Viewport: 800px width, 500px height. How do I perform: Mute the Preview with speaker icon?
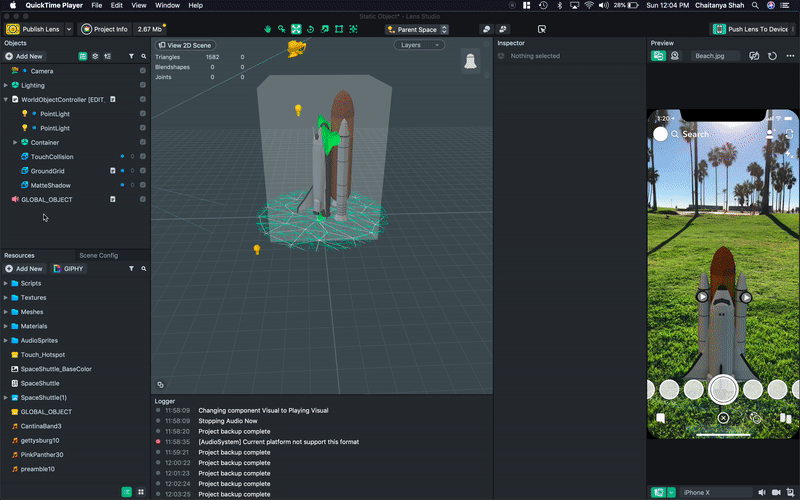pos(762,492)
